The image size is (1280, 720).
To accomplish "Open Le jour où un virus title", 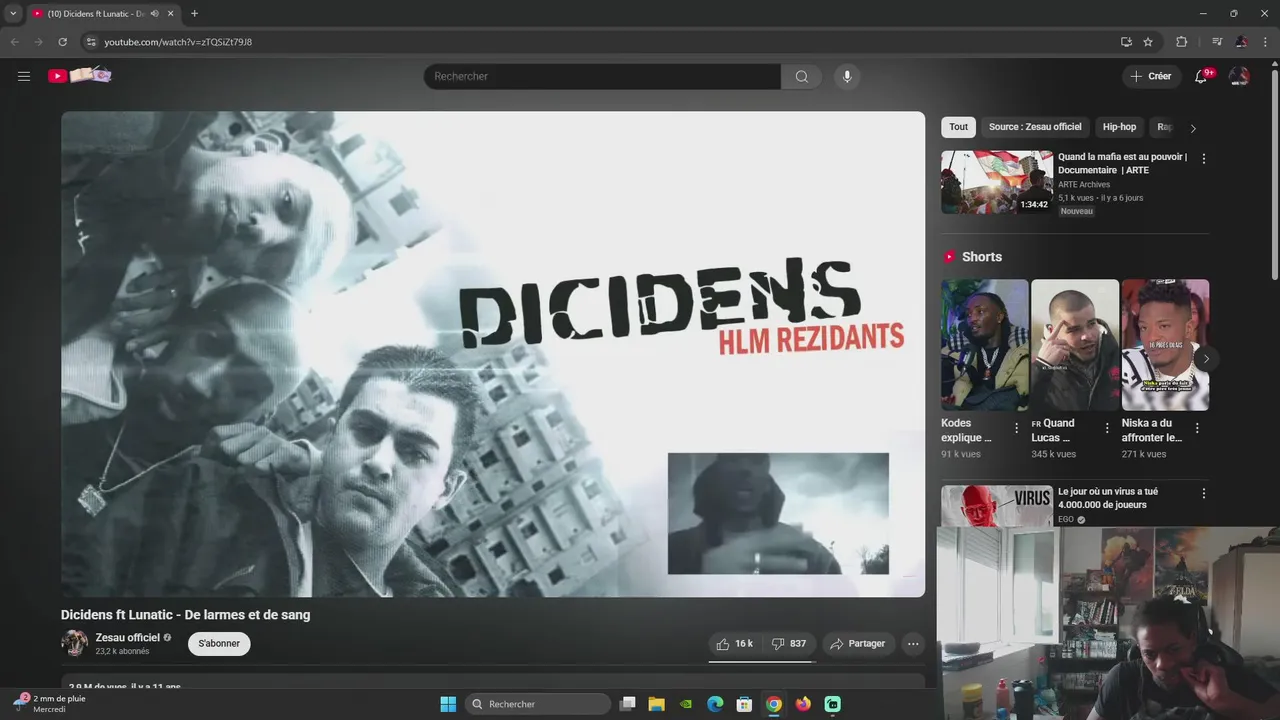I will pyautogui.click(x=1108, y=498).
